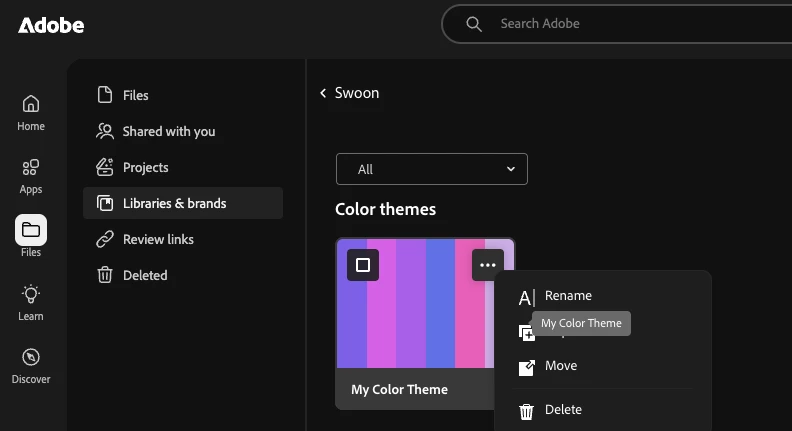Open the Learn section
The width and height of the screenshot is (792, 431).
tap(31, 303)
